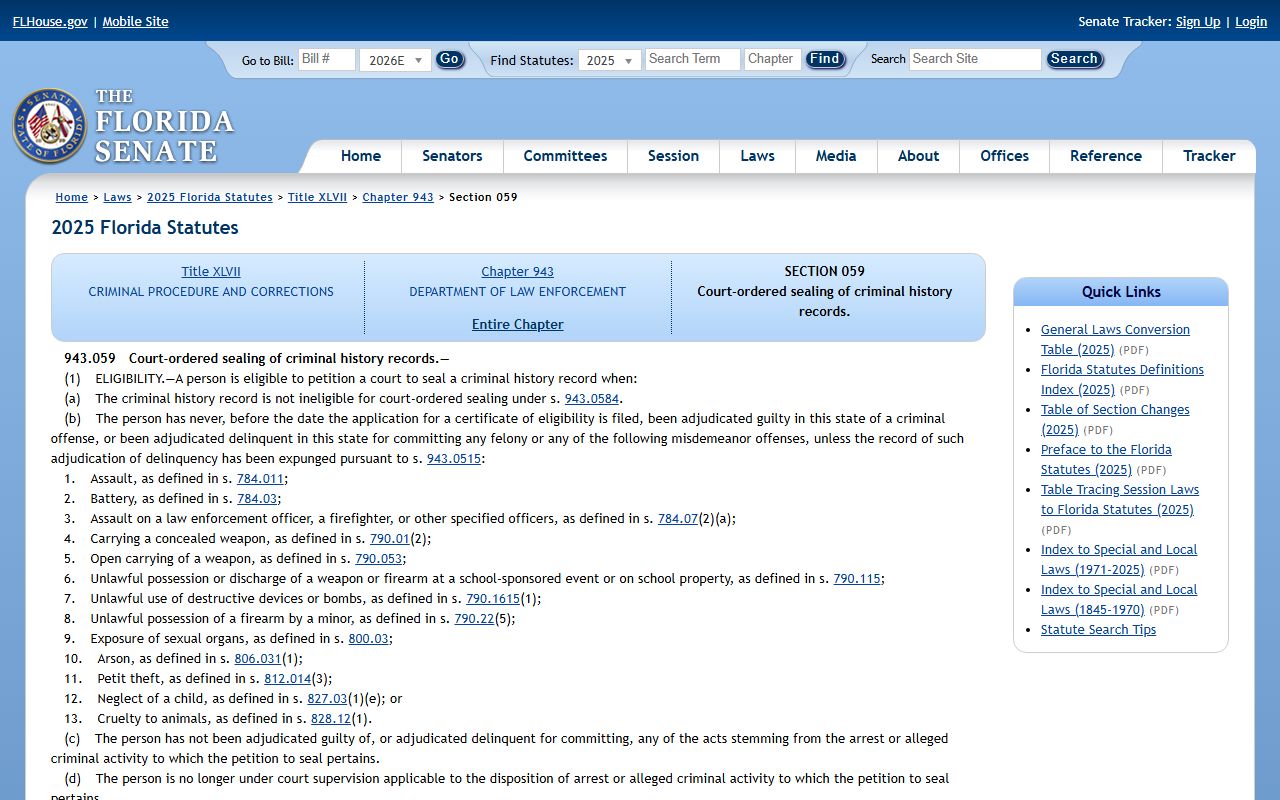Open the Laws navigation tab
This screenshot has width=1280, height=800.
pyautogui.click(x=757, y=156)
